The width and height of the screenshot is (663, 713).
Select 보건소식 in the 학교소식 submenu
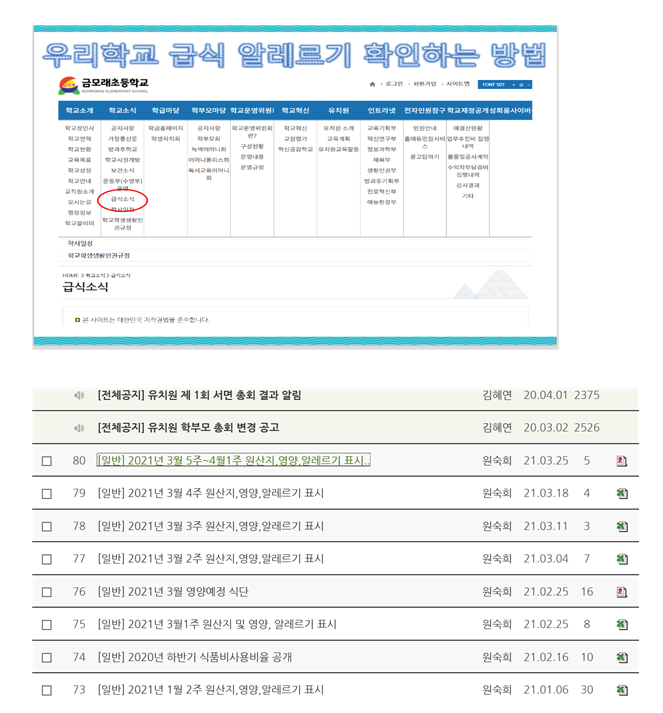123,171
